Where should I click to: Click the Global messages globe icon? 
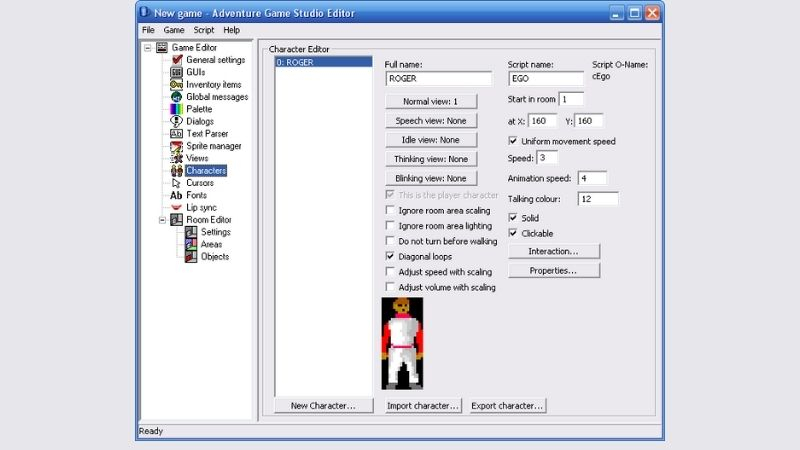177,96
